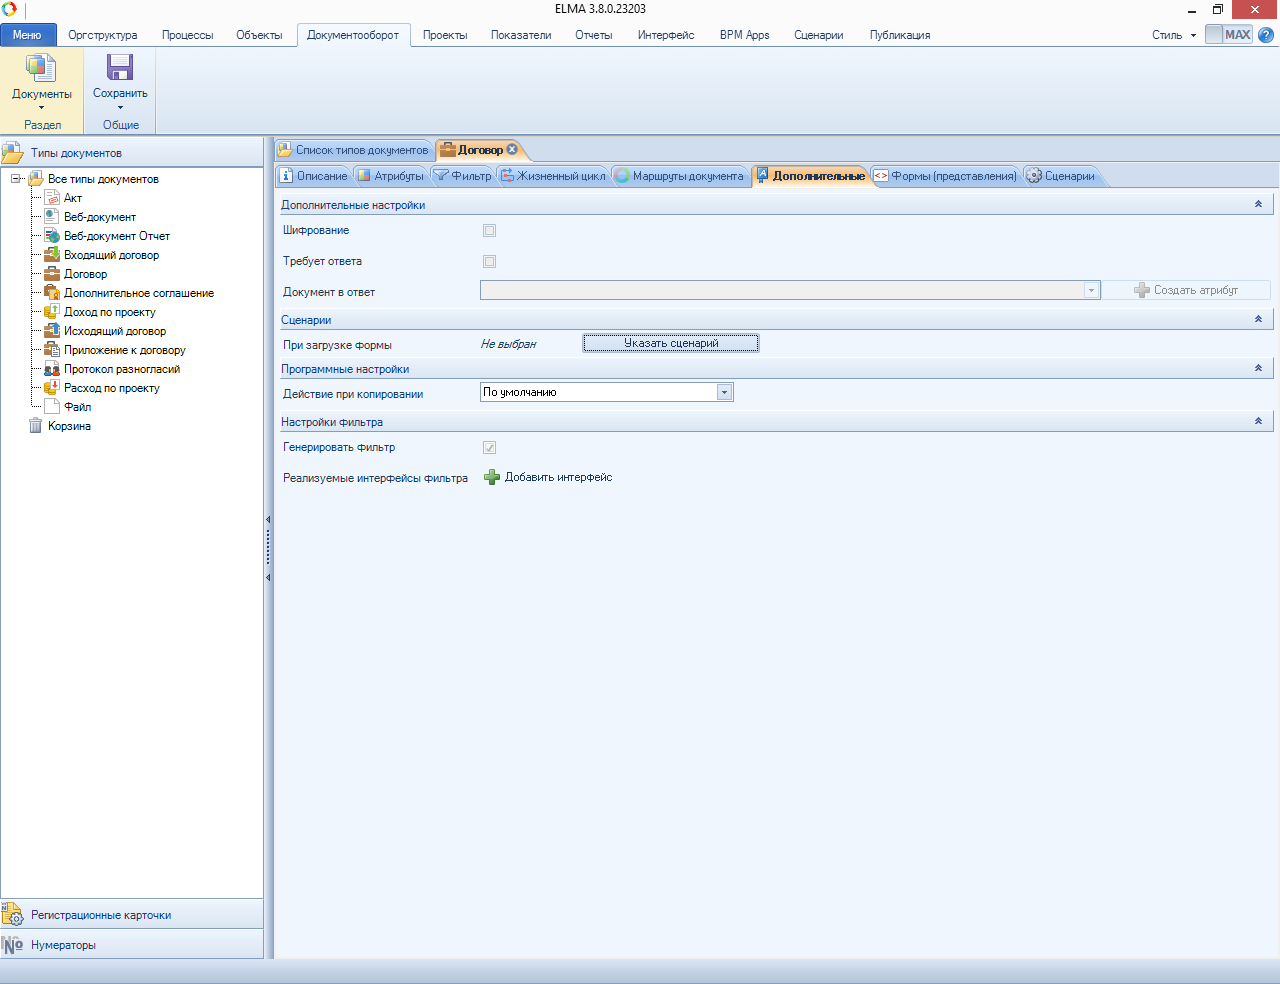The image size is (1280, 984).
Task: Collapse the Все типы документов tree node
Action: point(16,179)
